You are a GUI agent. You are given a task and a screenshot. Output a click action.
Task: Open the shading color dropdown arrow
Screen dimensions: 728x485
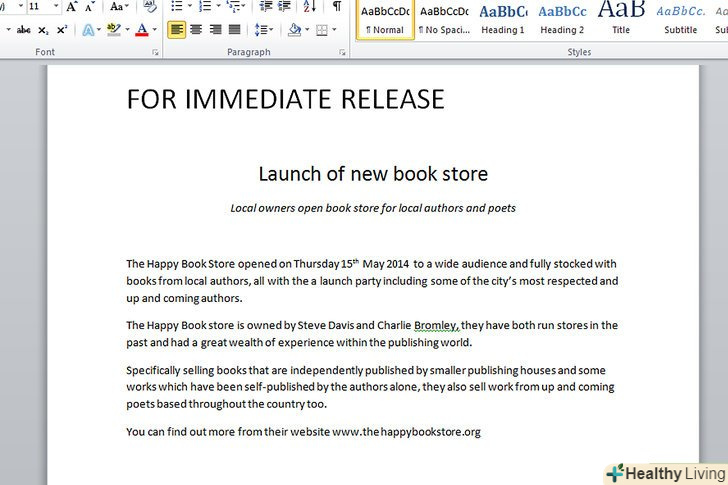pos(307,30)
